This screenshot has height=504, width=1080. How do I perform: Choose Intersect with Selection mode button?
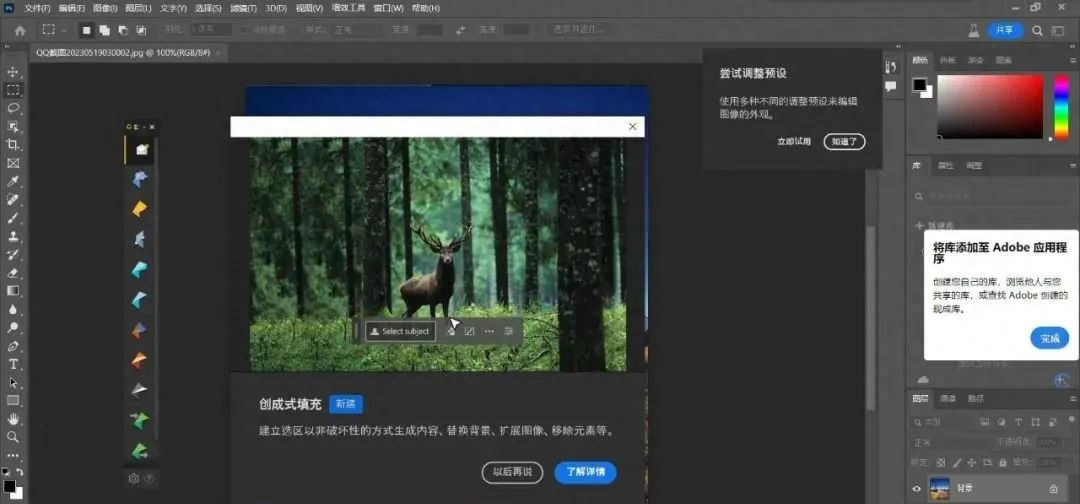(141, 30)
